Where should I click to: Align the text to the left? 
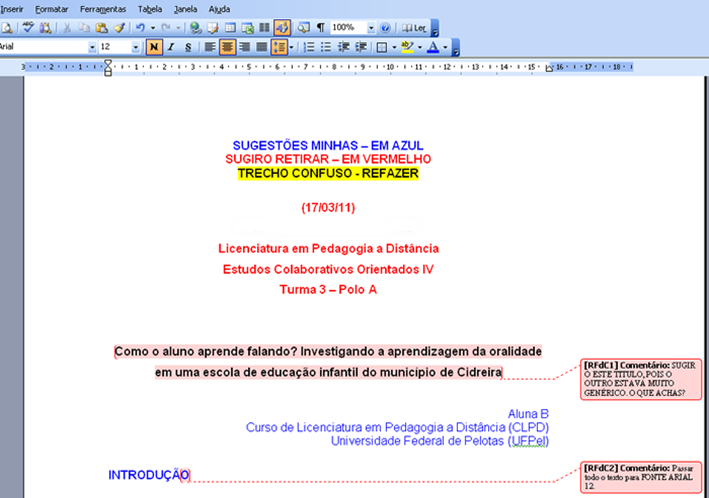pos(210,47)
